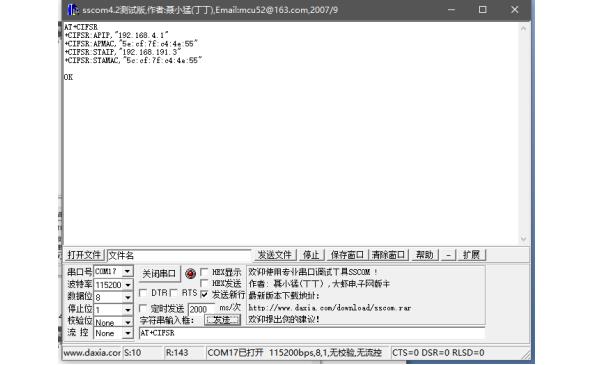Minimize the sscom window

tap(452, 10)
